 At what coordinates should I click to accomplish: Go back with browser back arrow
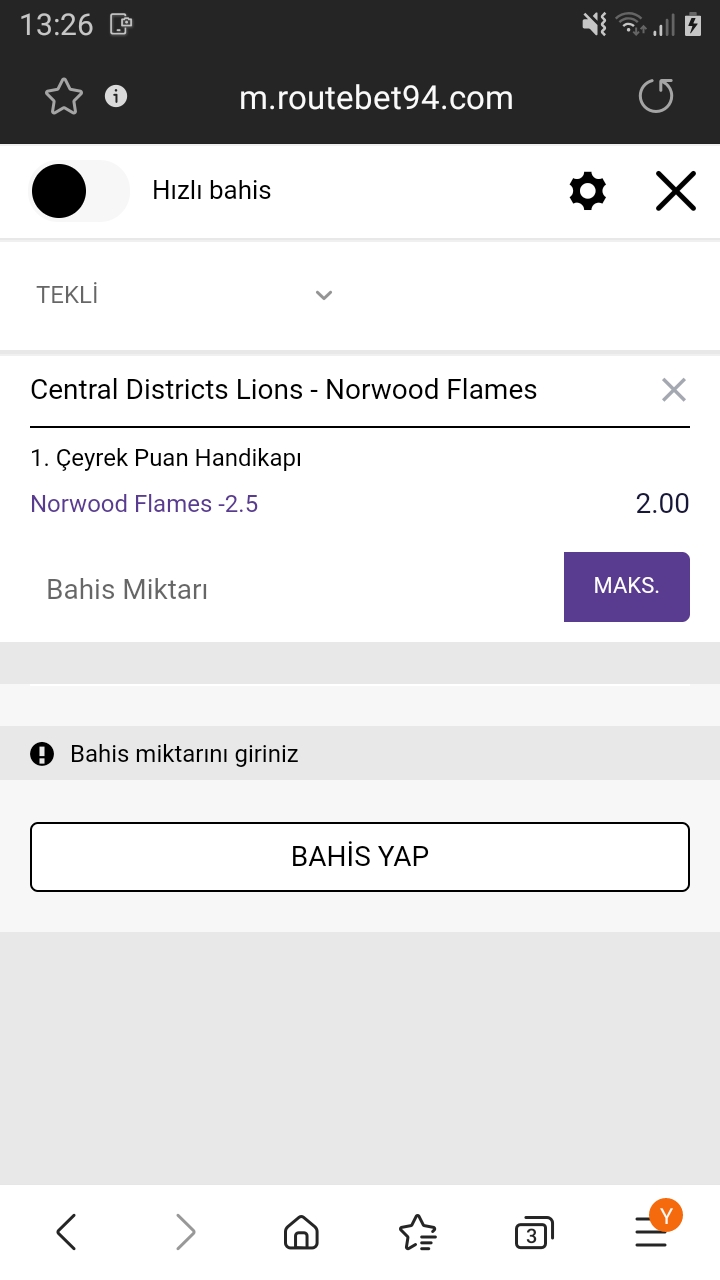pos(66,1233)
